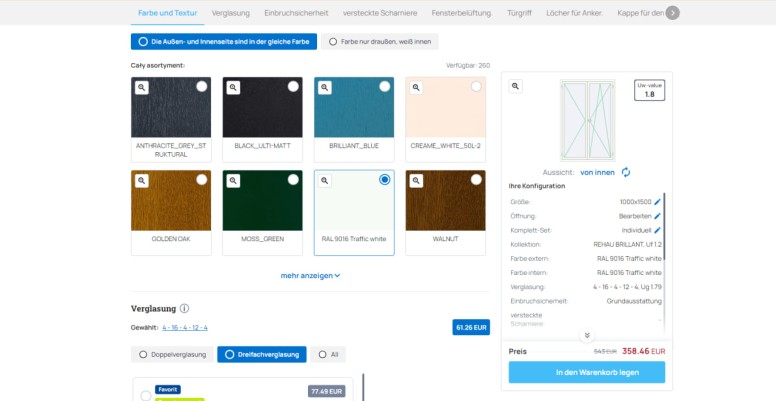The image size is (776, 401).
Task: Click the Verglasung info icon
Action: point(185,309)
